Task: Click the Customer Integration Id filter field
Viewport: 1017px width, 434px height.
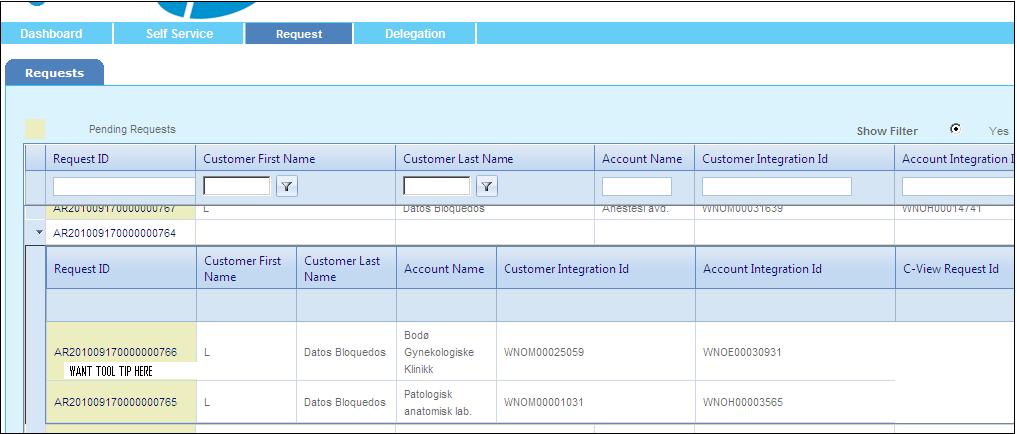Action: coord(777,187)
